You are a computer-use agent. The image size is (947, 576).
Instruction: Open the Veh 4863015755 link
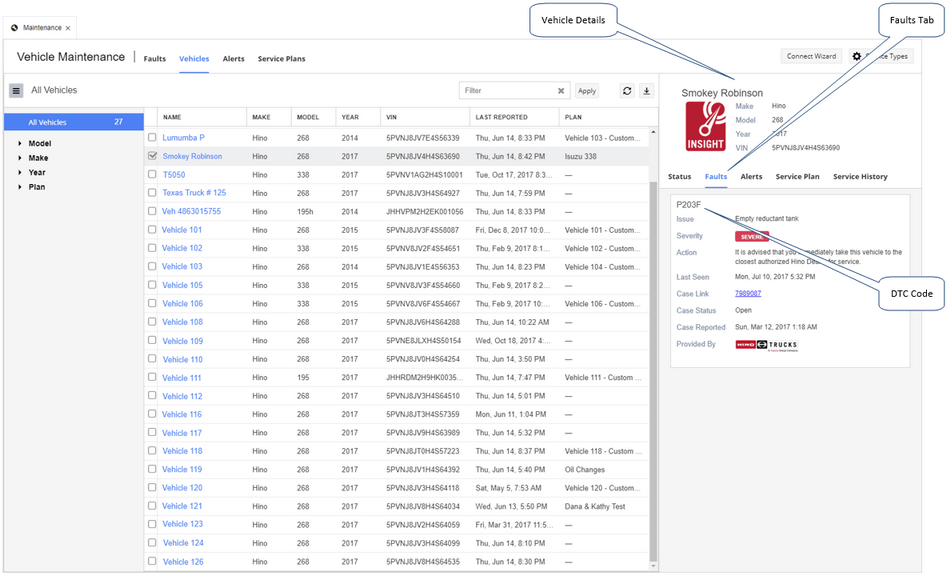[191, 211]
